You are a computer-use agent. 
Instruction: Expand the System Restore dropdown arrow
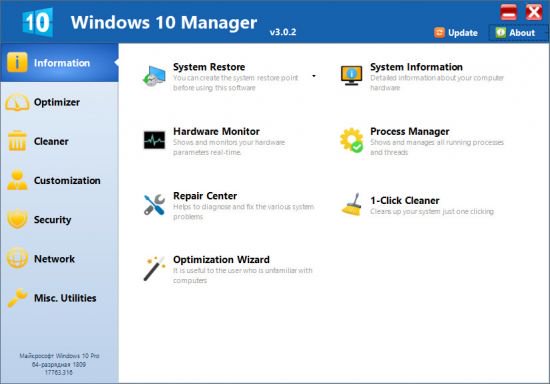click(314, 76)
